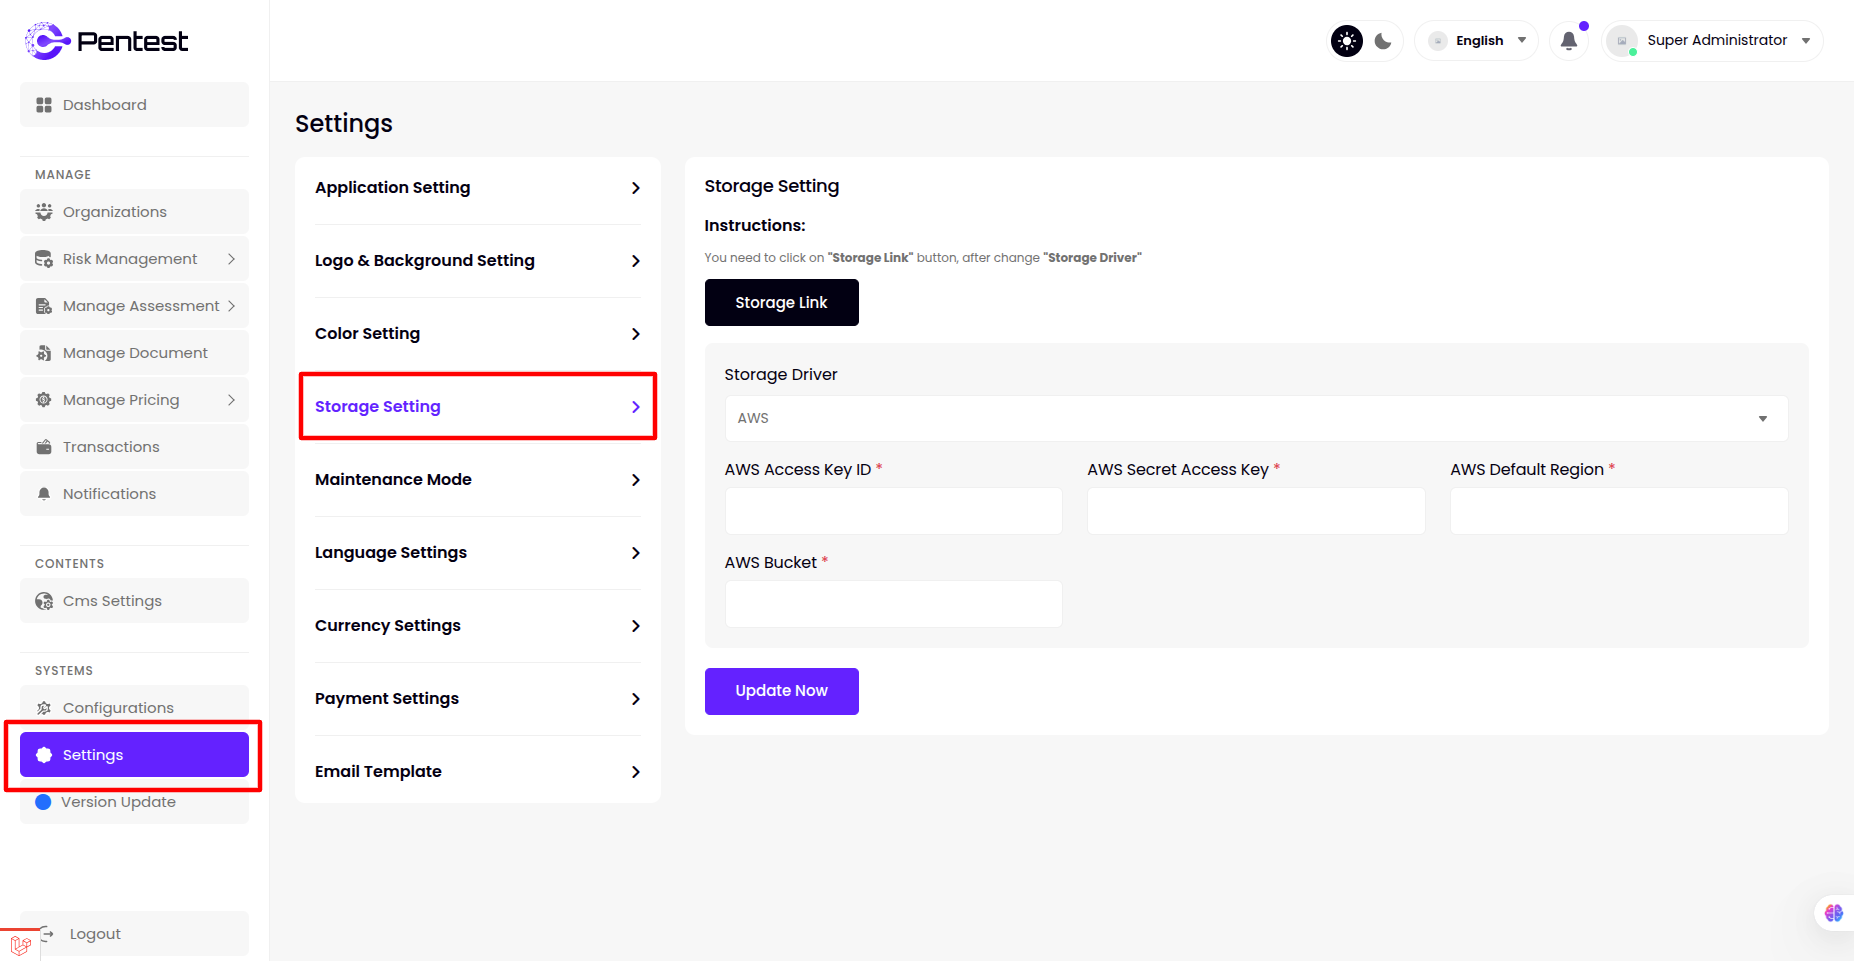Screen dimensions: 1854x961
Task: Switch to light mode sun toggle
Action: tap(1347, 41)
